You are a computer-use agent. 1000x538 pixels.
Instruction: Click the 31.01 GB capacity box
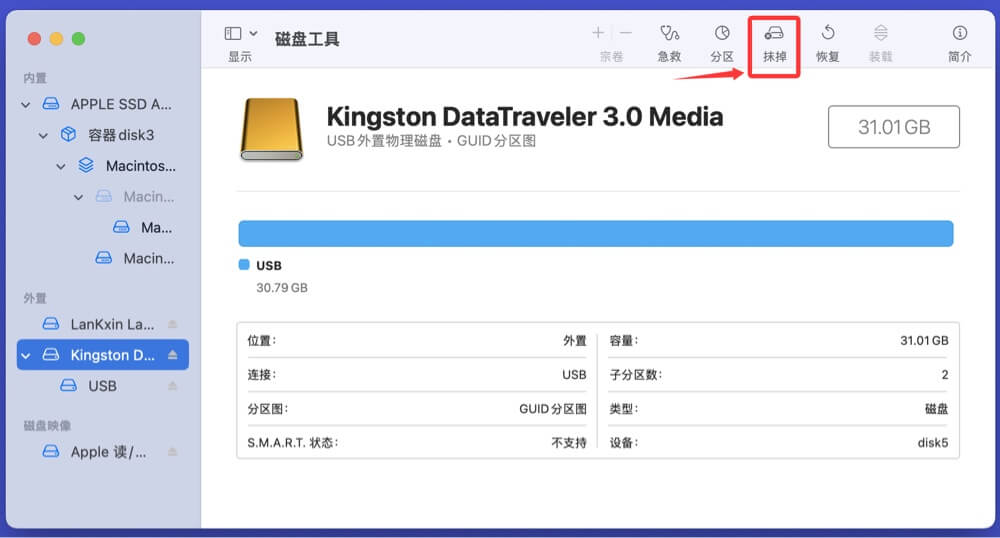coord(893,127)
